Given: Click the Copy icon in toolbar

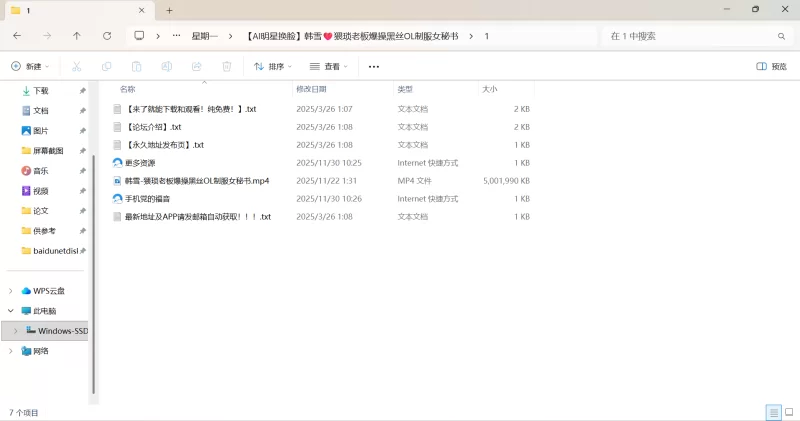Looking at the screenshot, I should 106,66.
